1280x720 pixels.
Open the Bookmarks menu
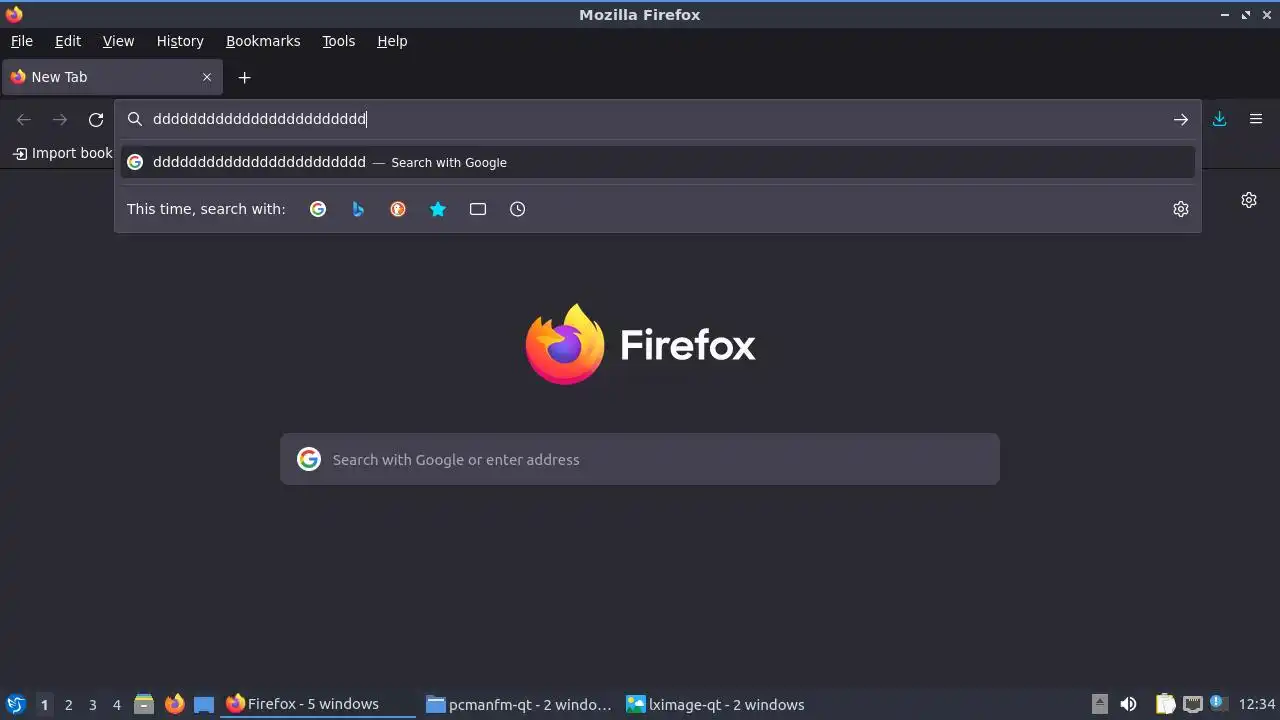coord(263,41)
